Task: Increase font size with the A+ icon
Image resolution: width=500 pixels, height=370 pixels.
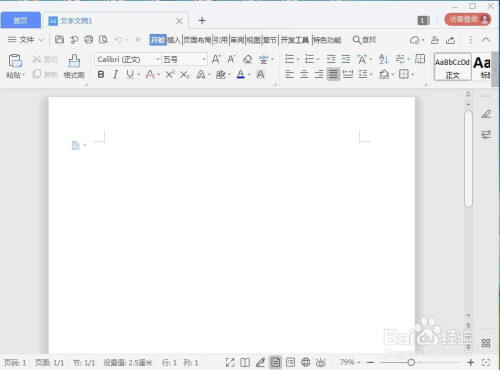Action: tap(216, 59)
